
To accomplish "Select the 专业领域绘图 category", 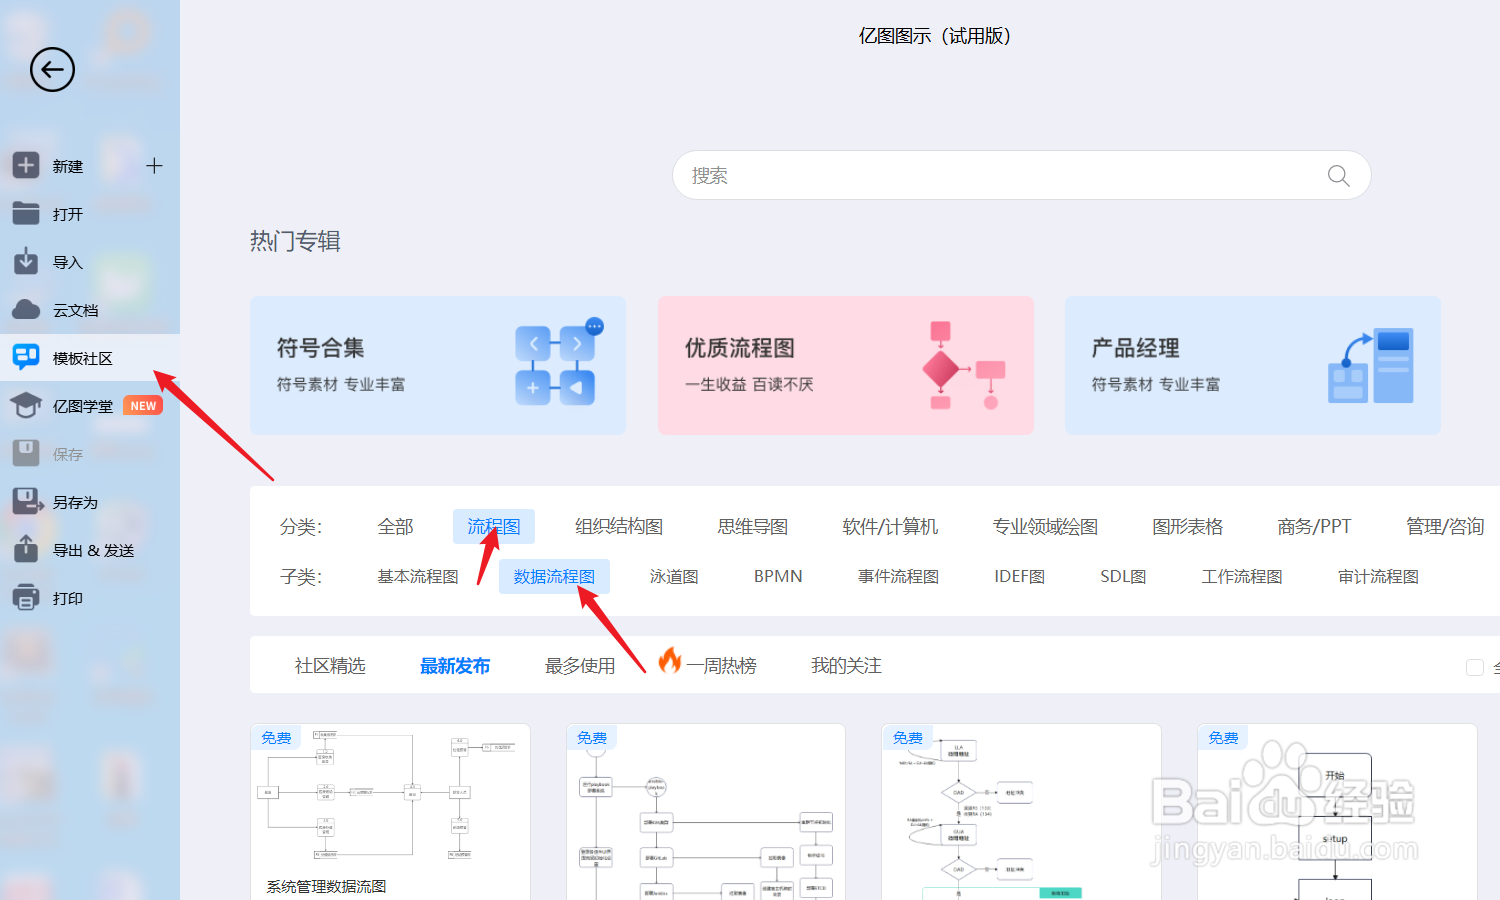I will coord(1045,526).
